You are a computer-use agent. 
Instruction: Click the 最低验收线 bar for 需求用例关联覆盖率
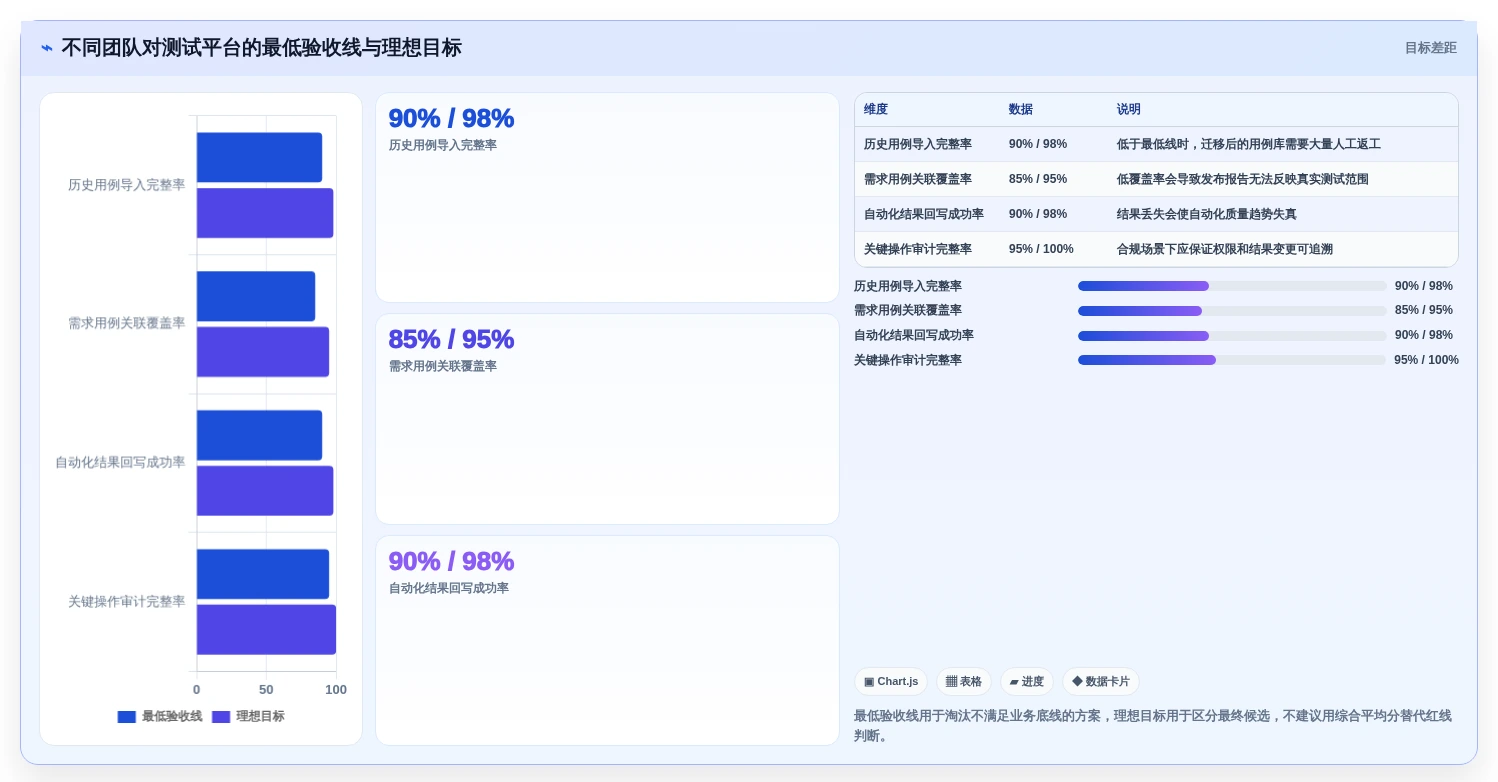pos(256,296)
